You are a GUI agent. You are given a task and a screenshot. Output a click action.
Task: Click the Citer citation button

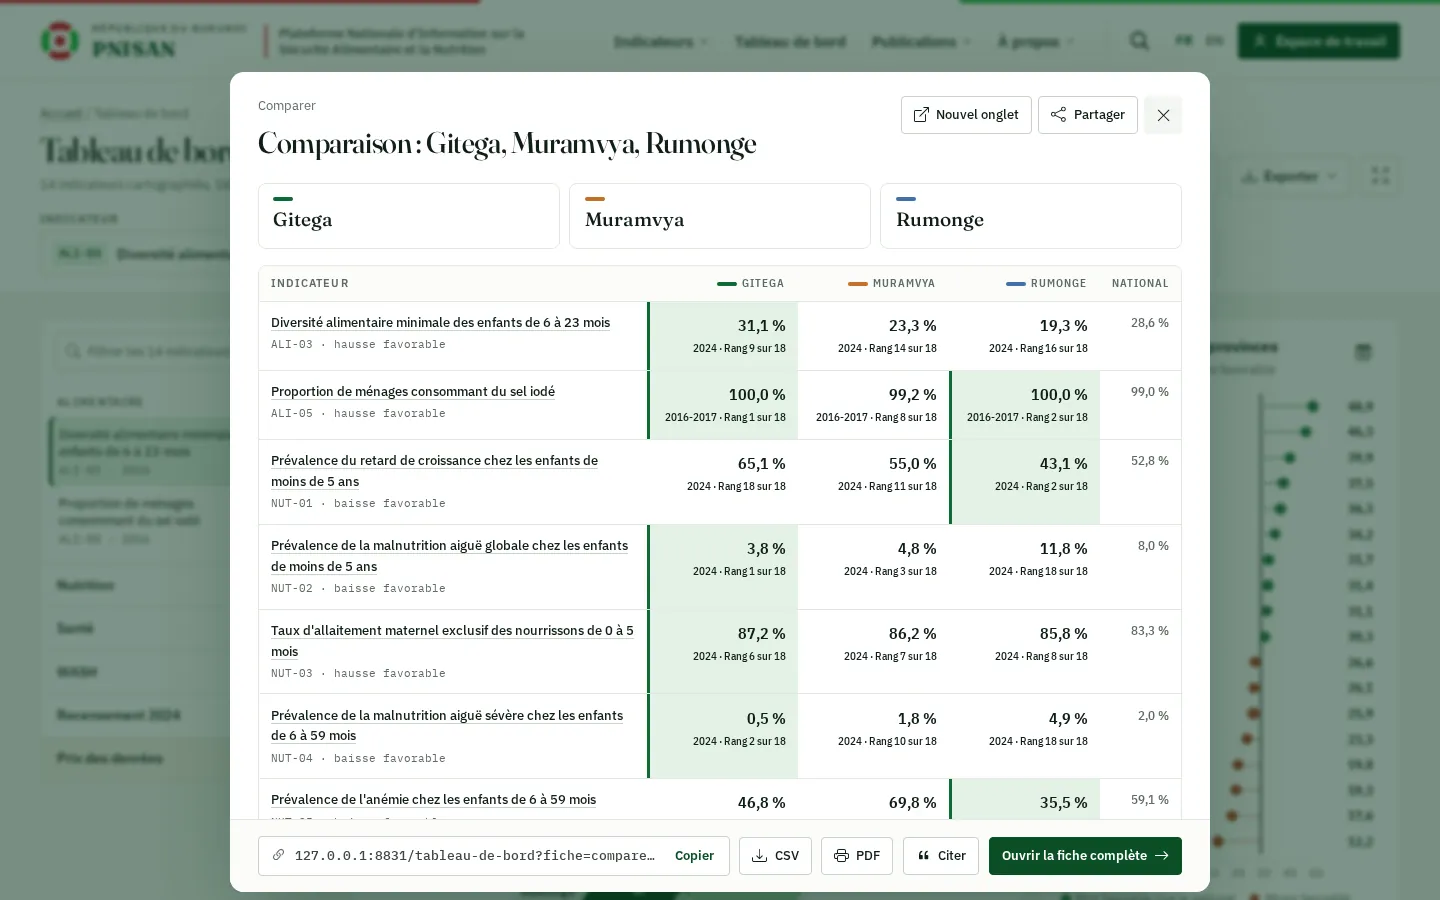click(x=941, y=856)
